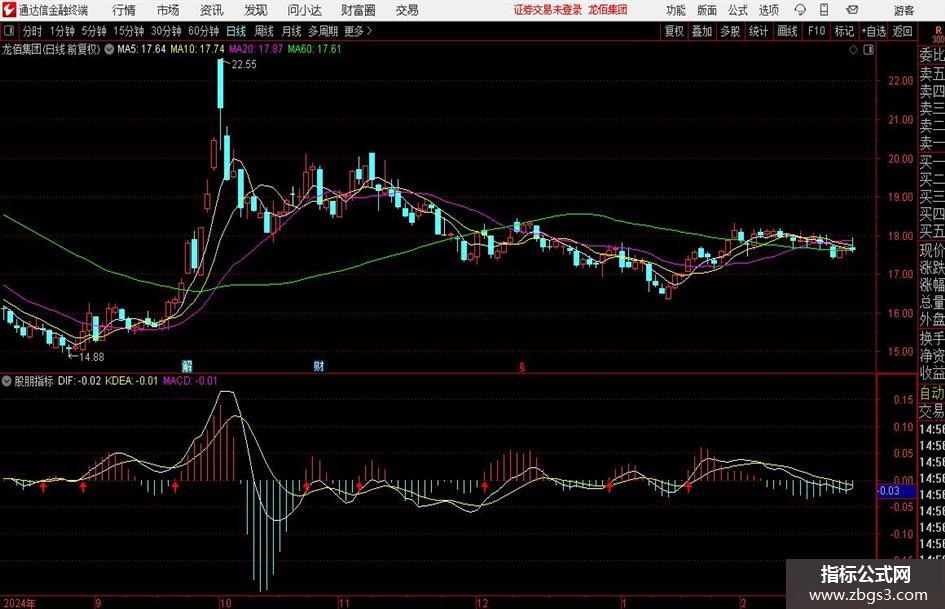Click the 龙佰集团 stock name in title bar
This screenshot has width=945, height=609.
[608, 10]
